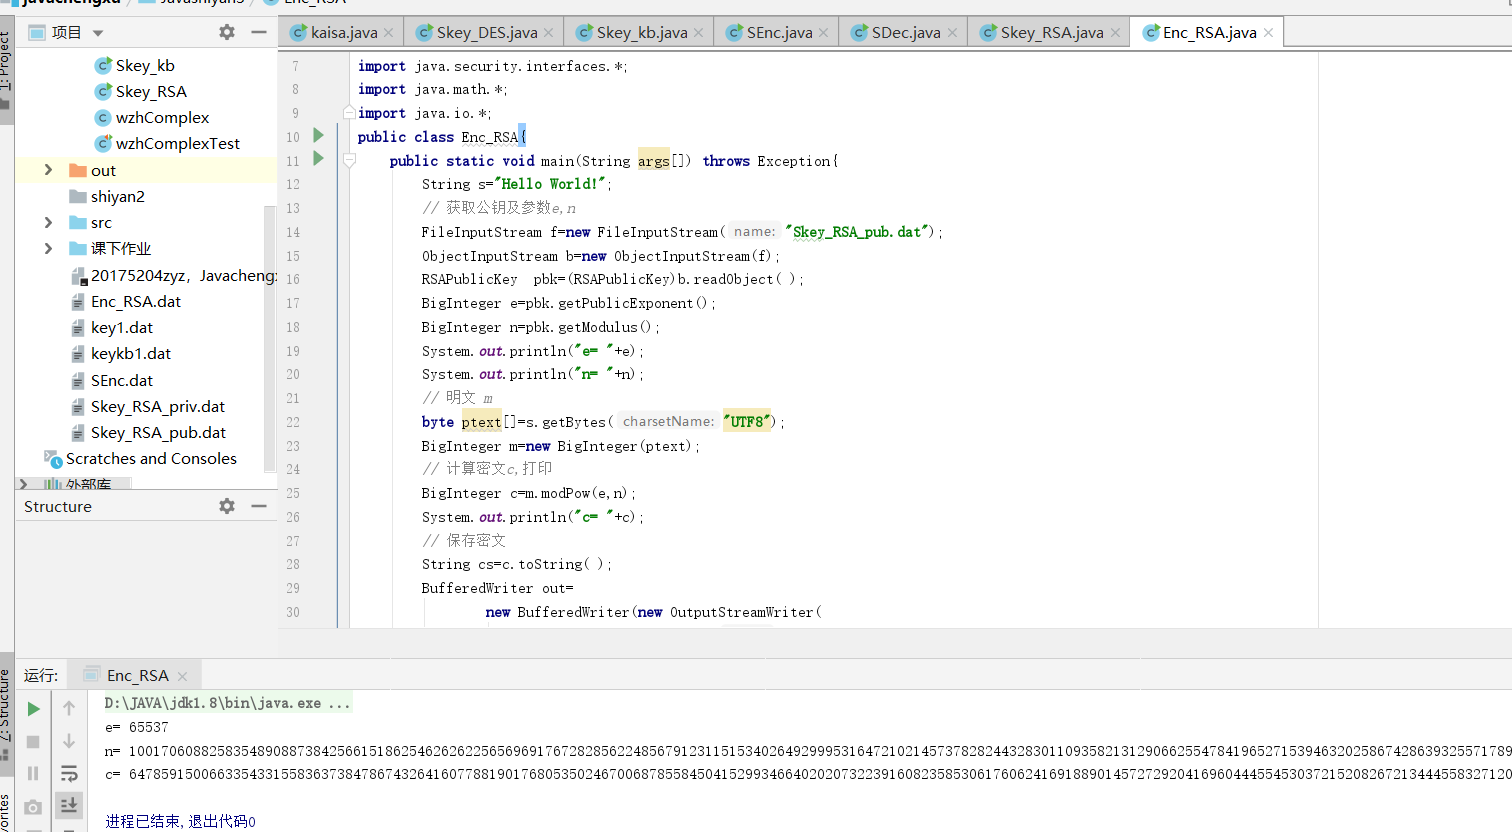Click the 项目 panel title label
Image resolution: width=1512 pixels, height=832 pixels.
click(66, 32)
